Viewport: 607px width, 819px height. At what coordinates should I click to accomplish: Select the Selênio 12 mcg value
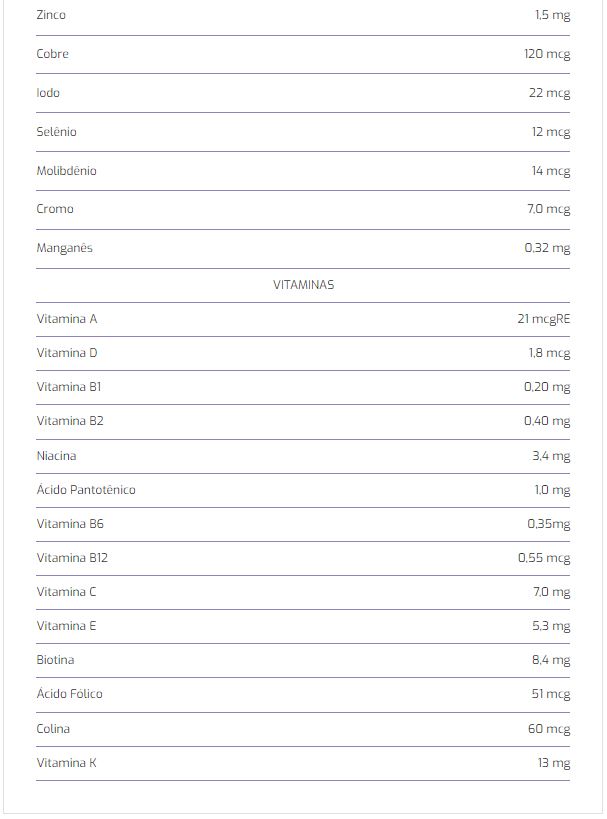pos(551,132)
